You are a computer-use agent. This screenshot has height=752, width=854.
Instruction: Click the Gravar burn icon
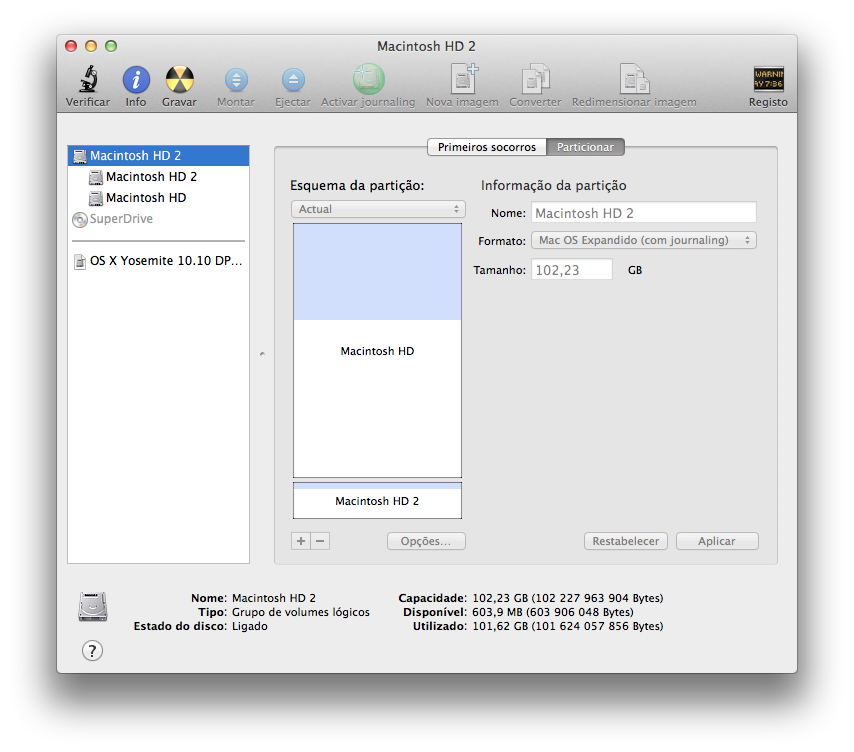pos(179,80)
